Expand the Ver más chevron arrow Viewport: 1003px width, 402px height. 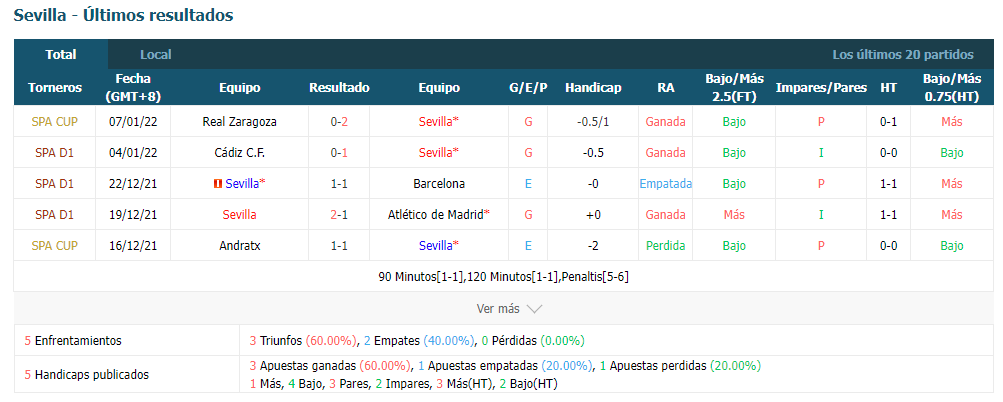[534, 309]
